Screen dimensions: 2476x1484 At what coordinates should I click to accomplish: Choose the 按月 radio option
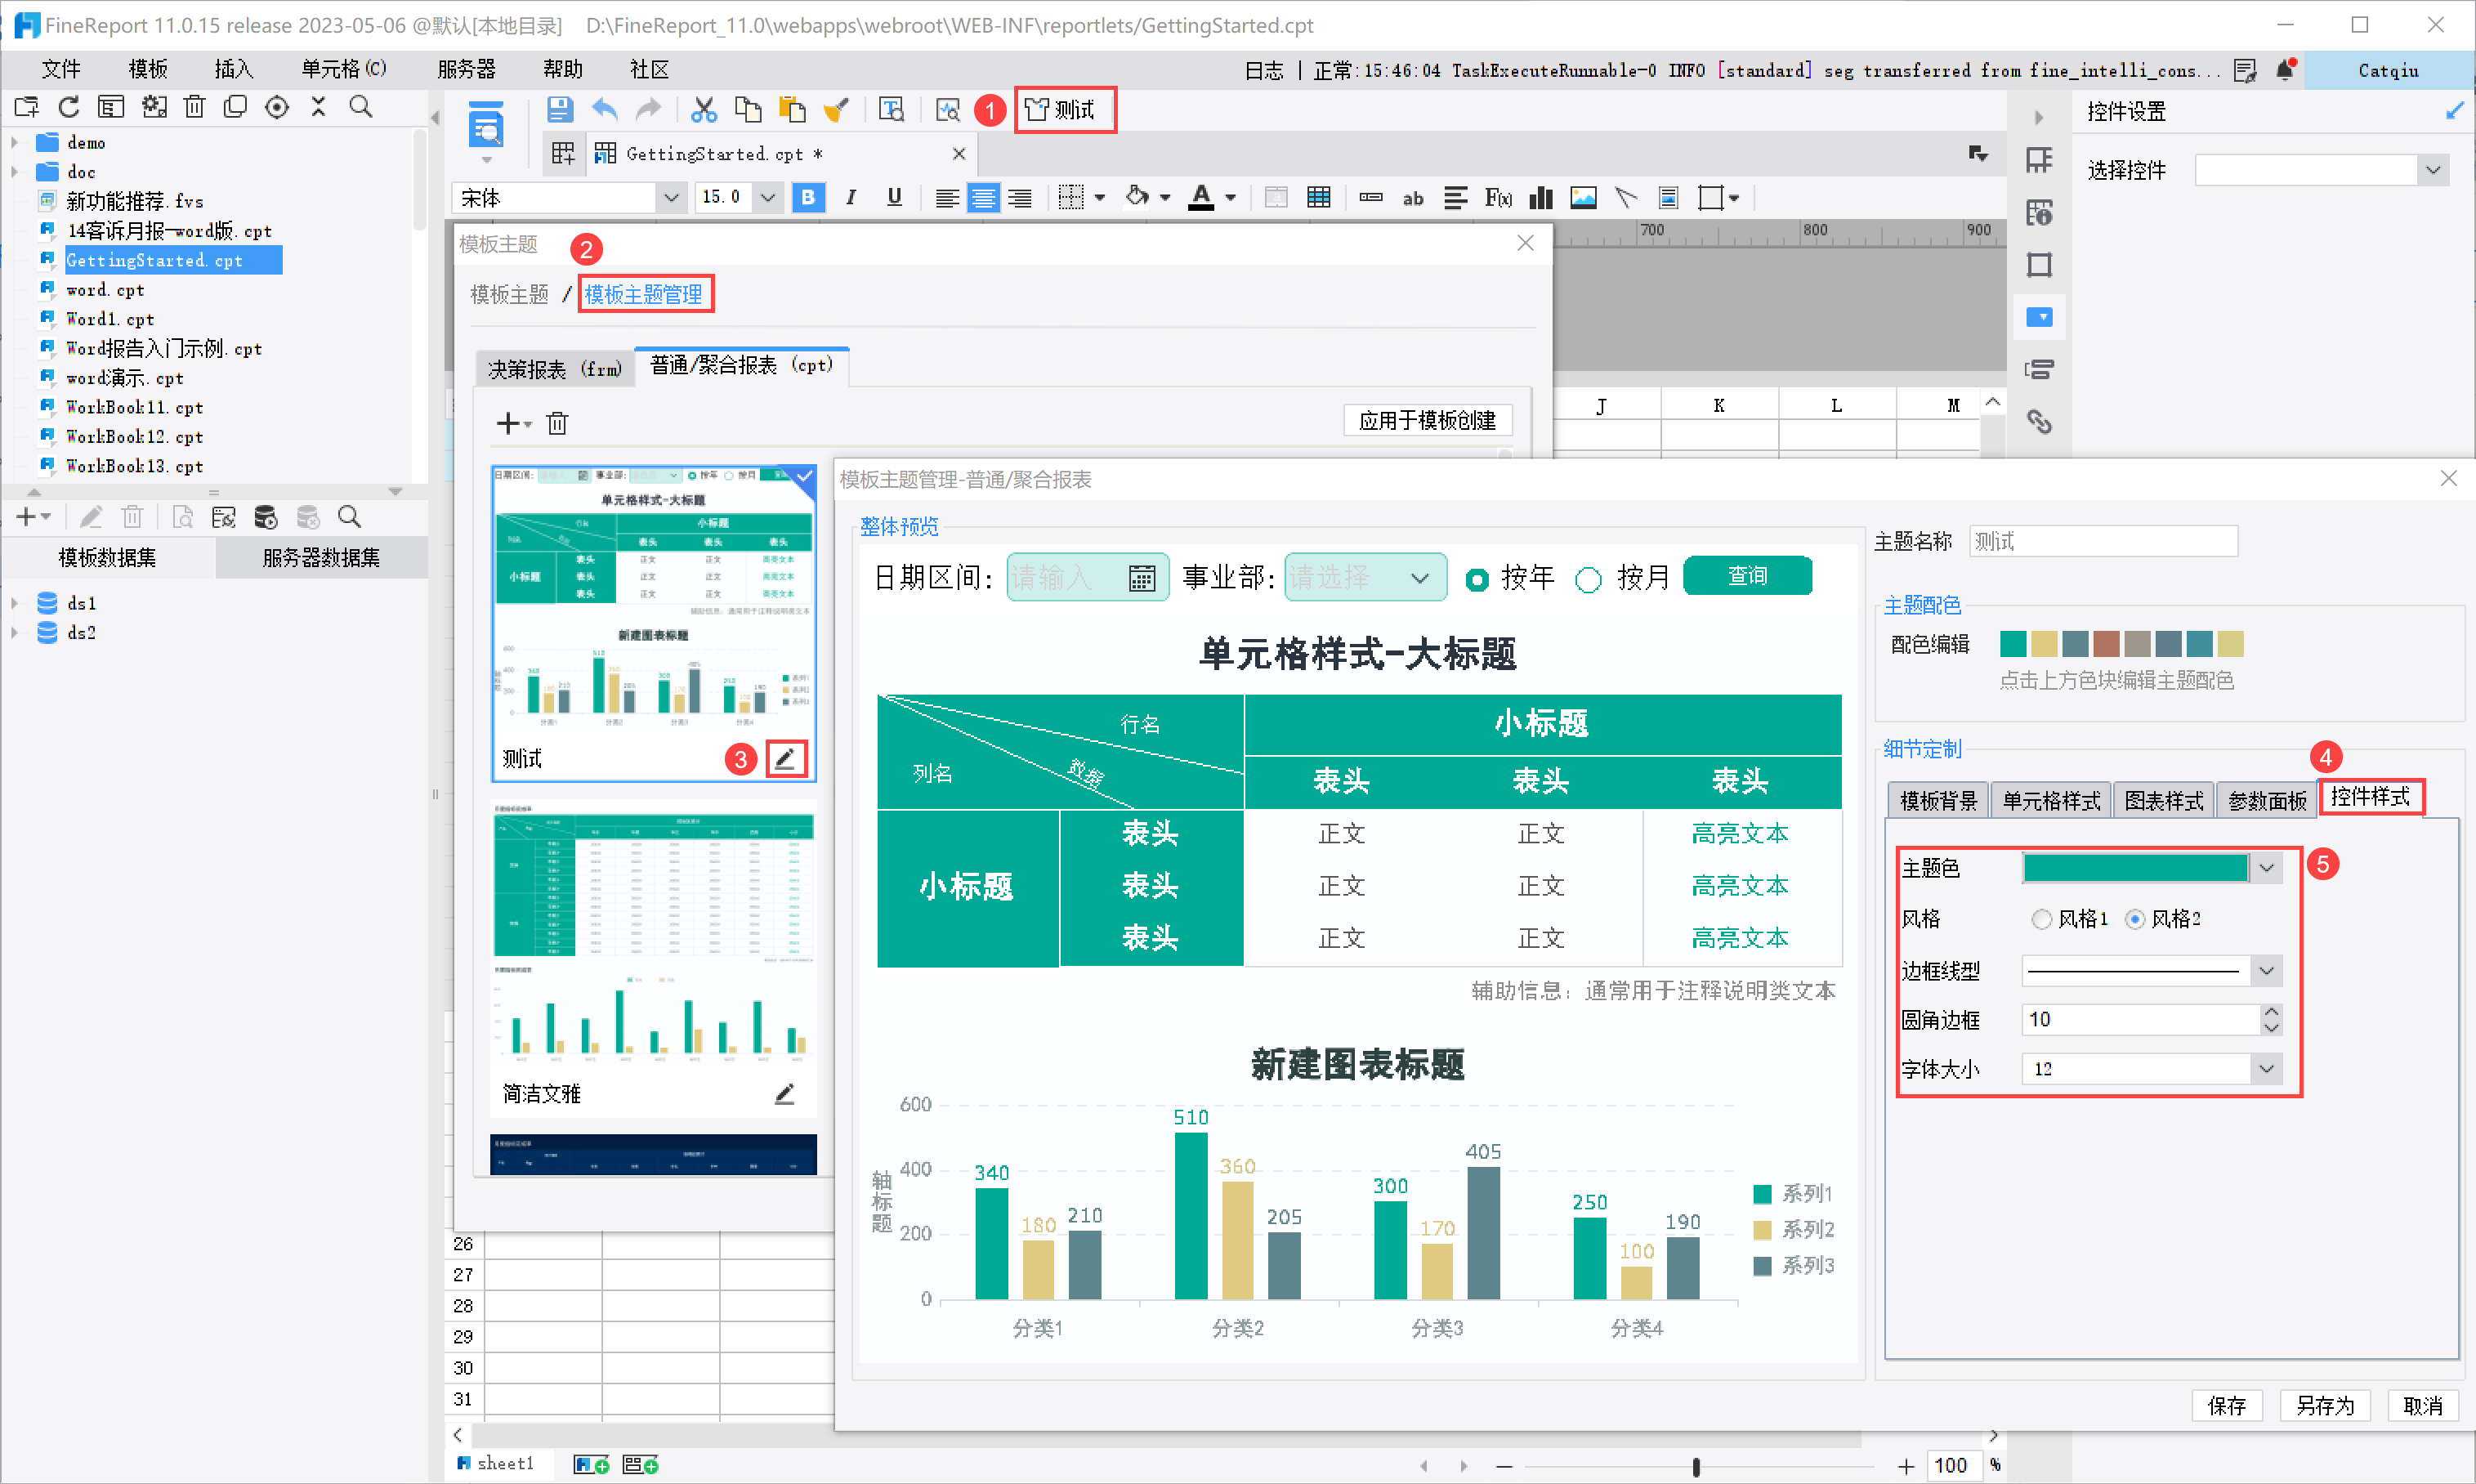pyautogui.click(x=1588, y=579)
